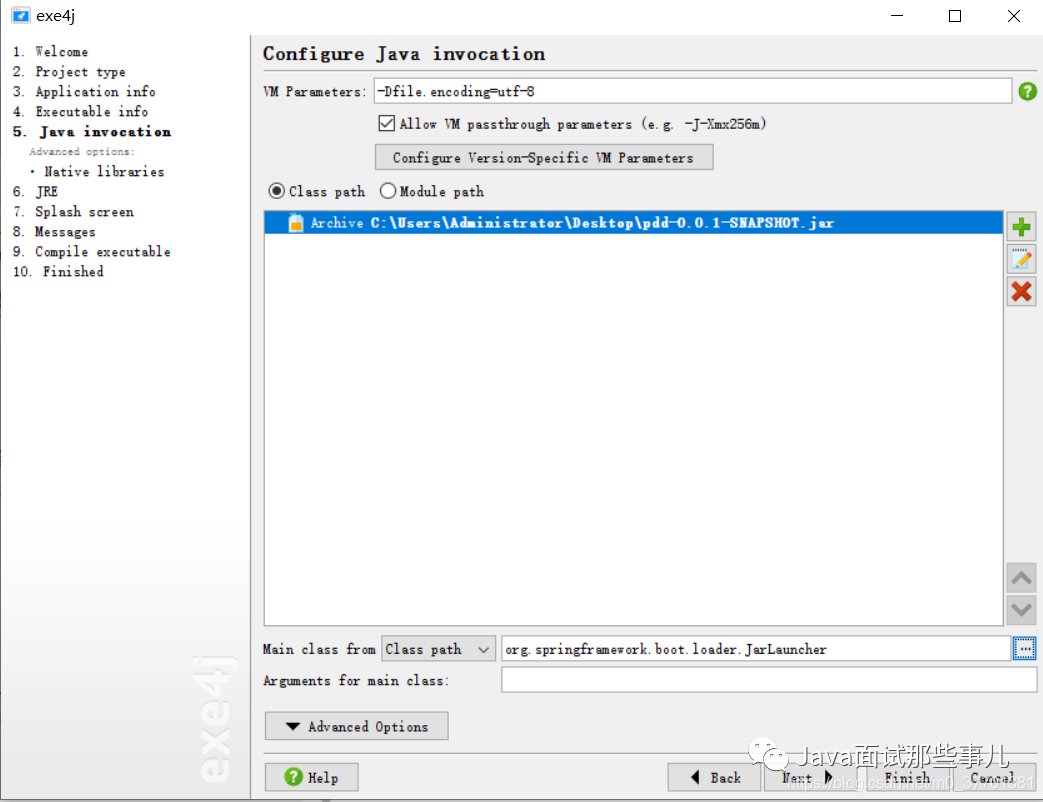The height and width of the screenshot is (802, 1043).
Task: Click the green plus add classpath entry icon
Action: pos(1021,227)
